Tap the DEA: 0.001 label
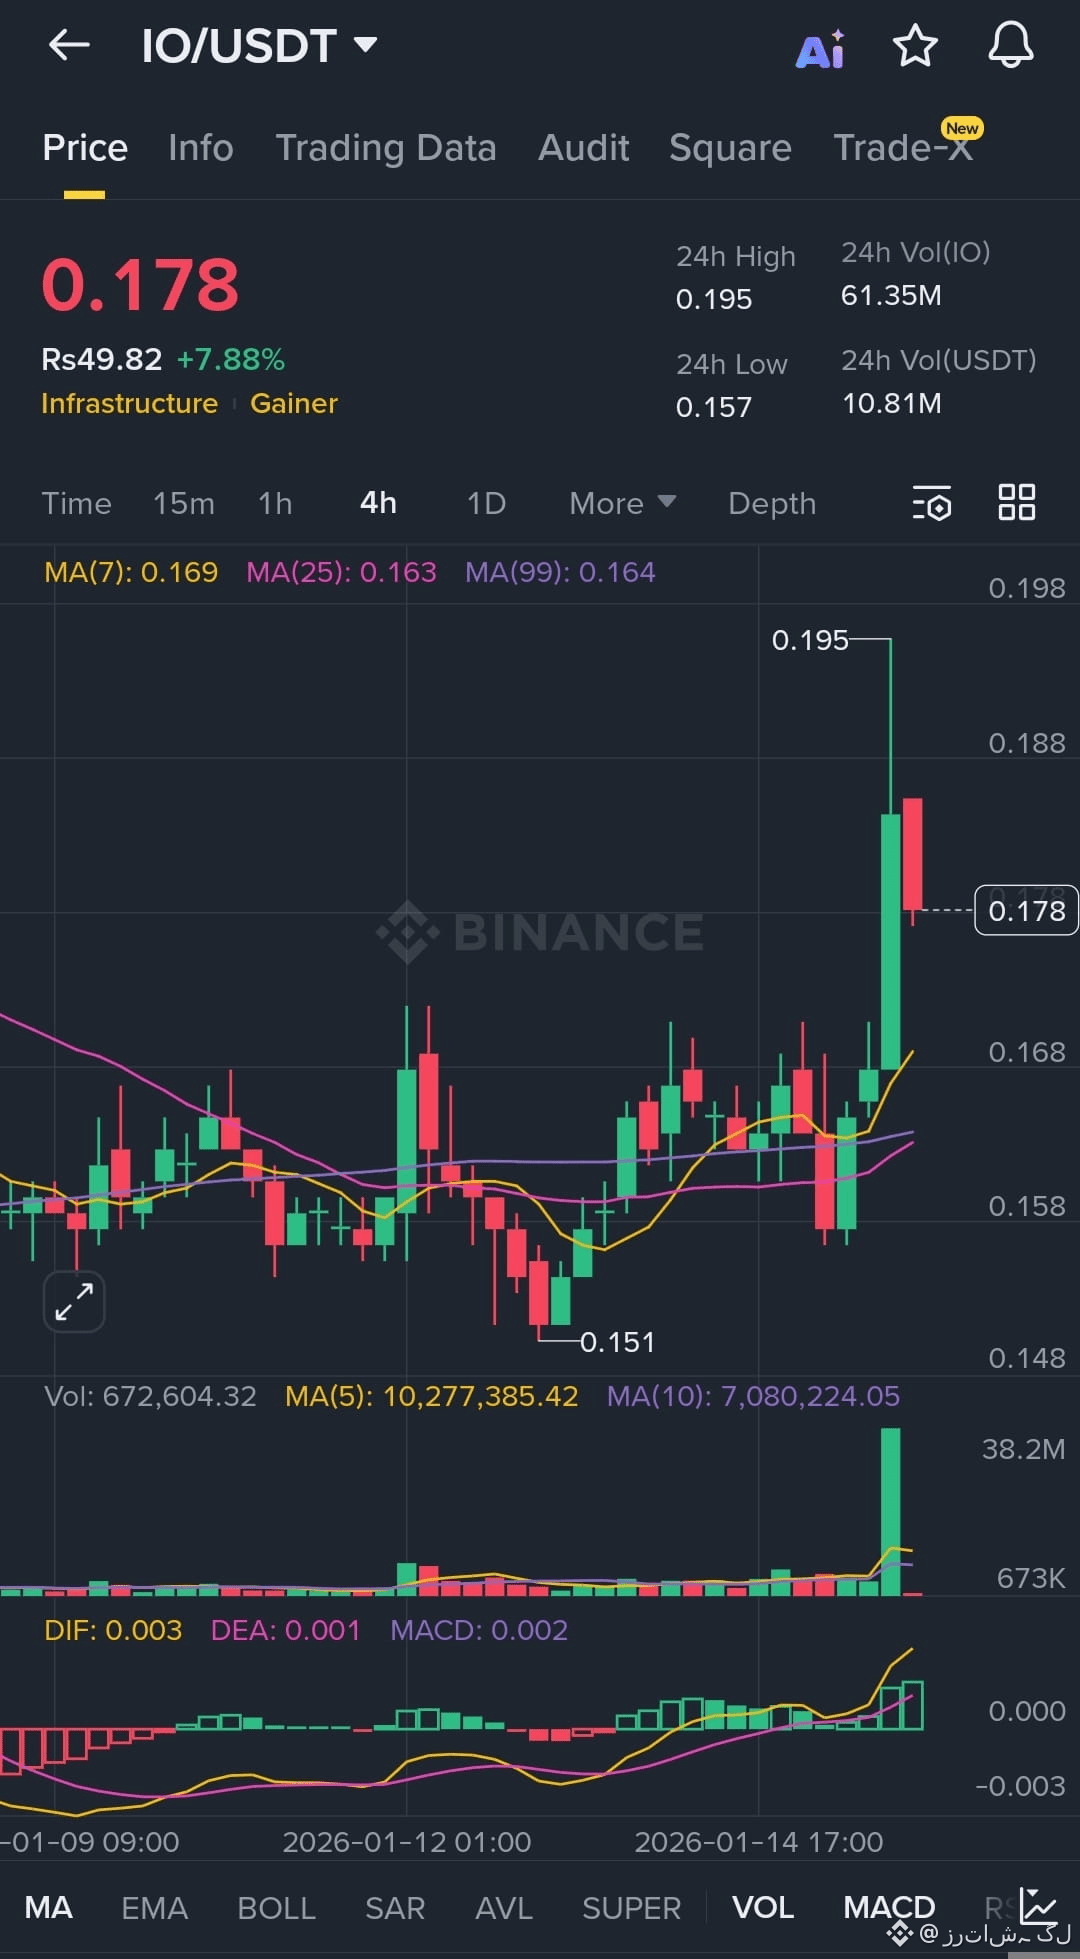1080x1959 pixels. point(285,1630)
